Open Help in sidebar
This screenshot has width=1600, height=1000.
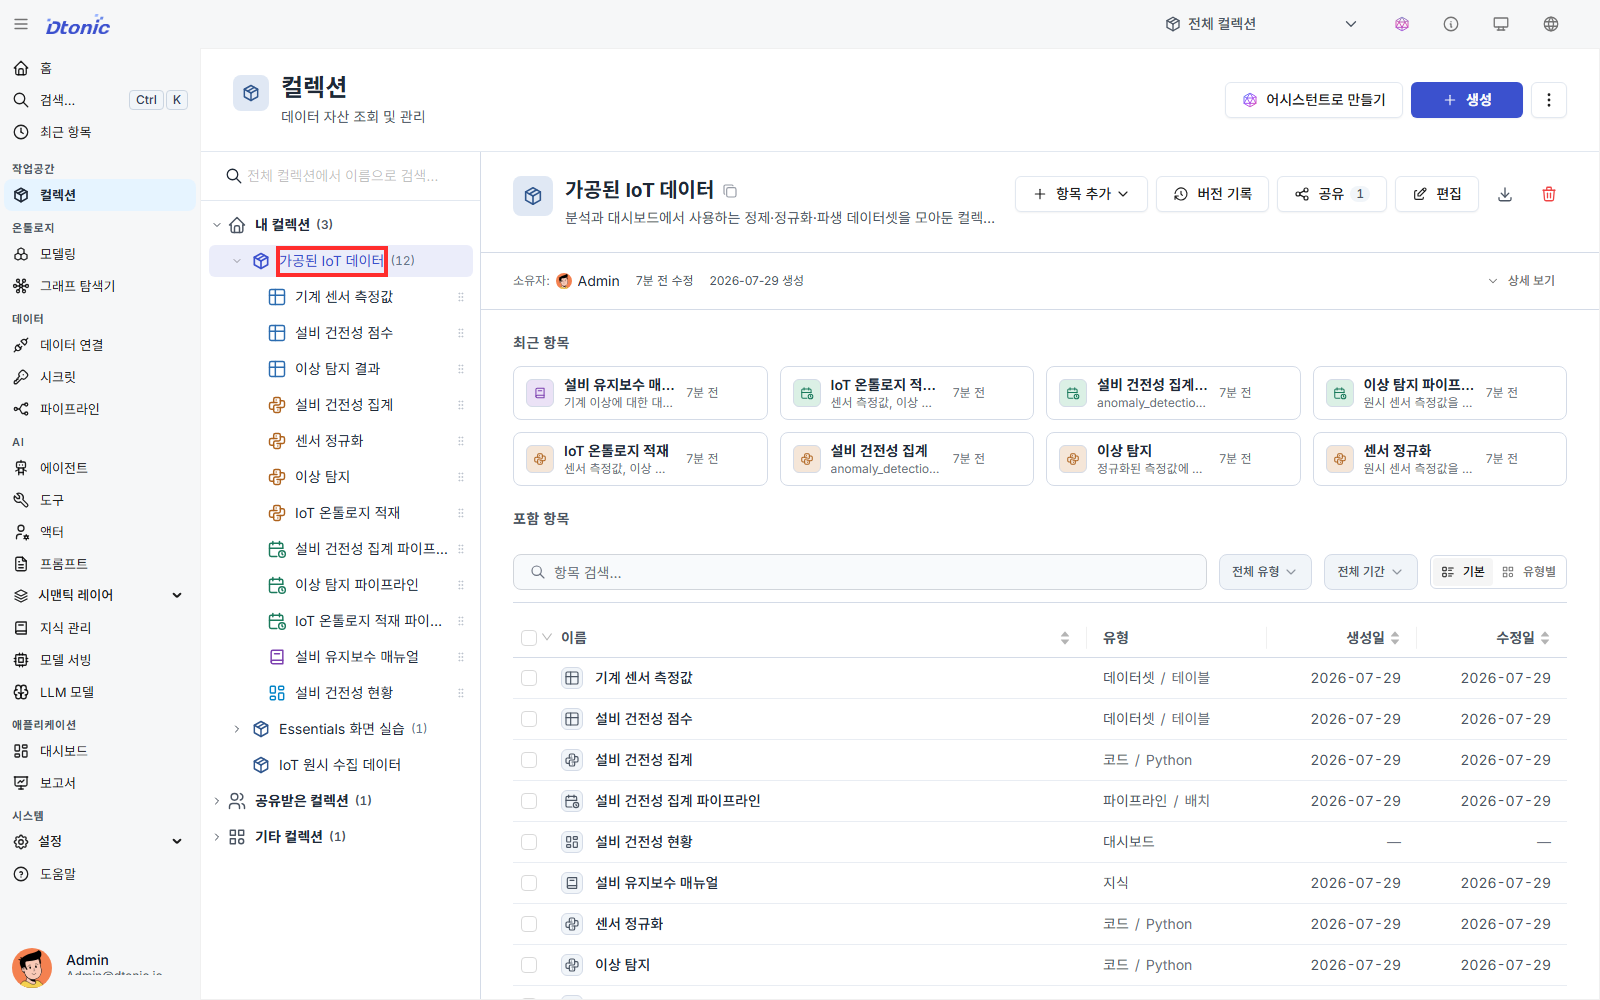pyautogui.click(x=98, y=874)
